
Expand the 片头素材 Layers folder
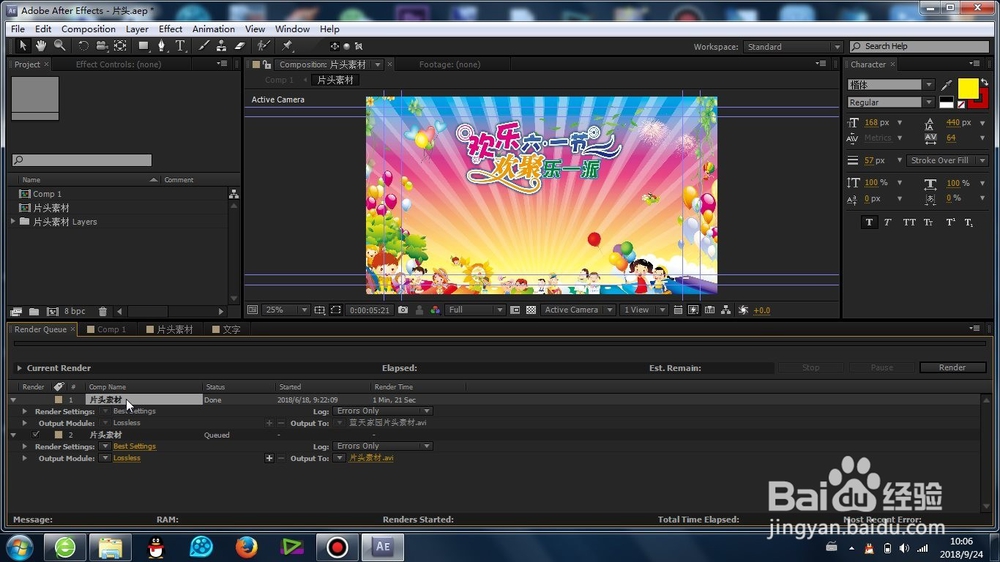13,221
